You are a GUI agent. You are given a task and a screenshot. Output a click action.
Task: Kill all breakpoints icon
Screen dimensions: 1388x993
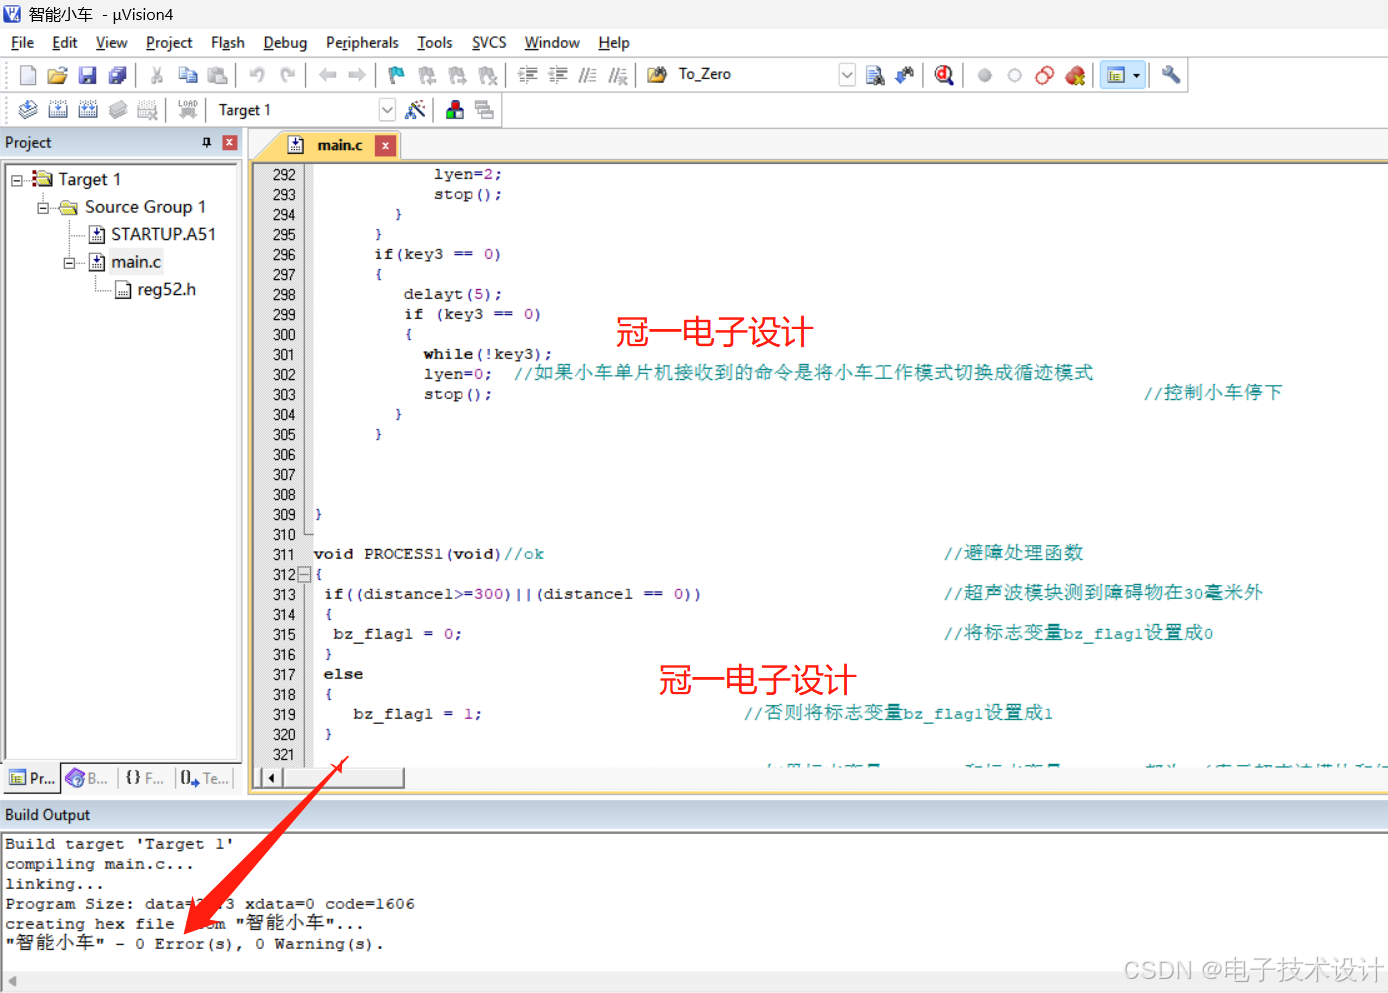click(1075, 75)
